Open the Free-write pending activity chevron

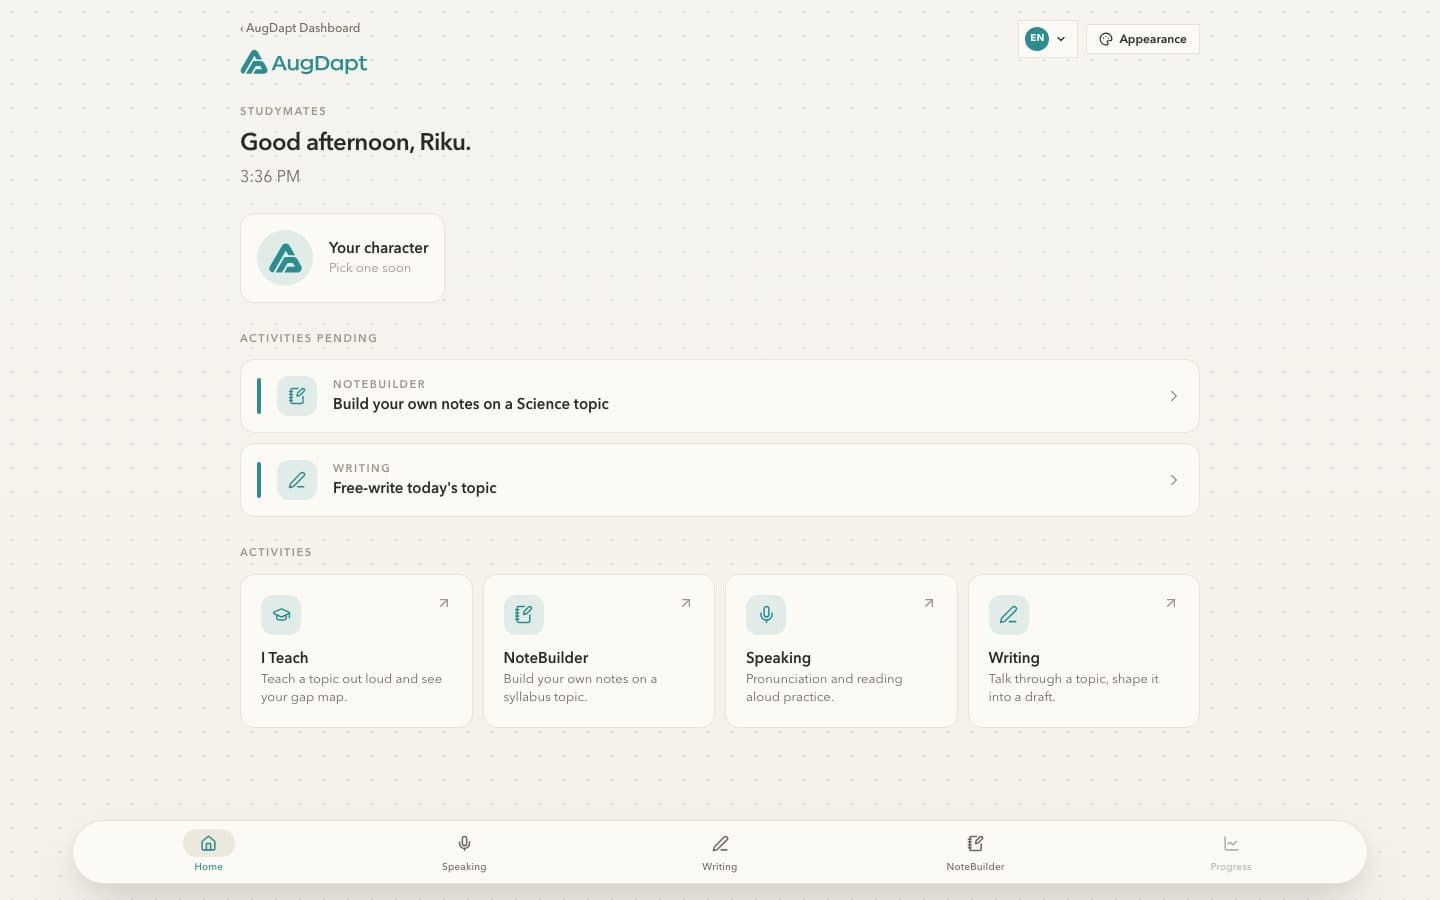tap(1174, 480)
